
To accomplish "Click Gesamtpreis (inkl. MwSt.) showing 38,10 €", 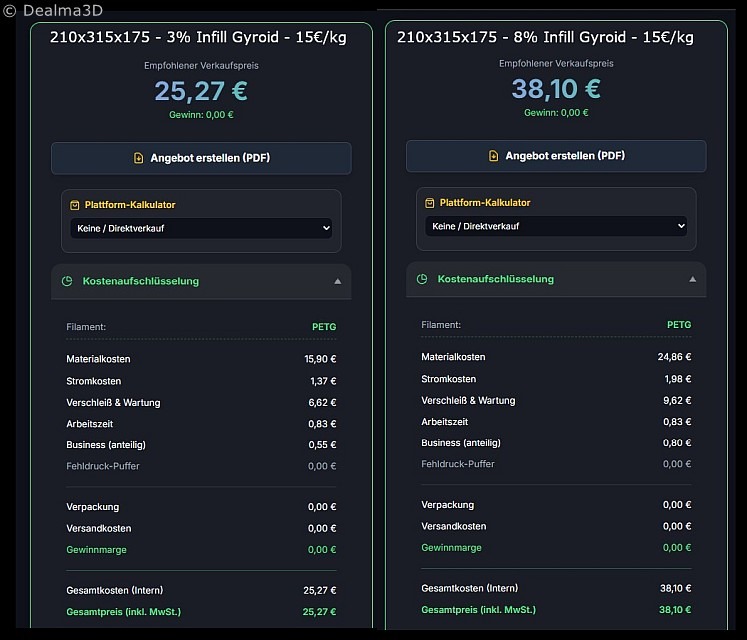I will (x=555, y=610).
